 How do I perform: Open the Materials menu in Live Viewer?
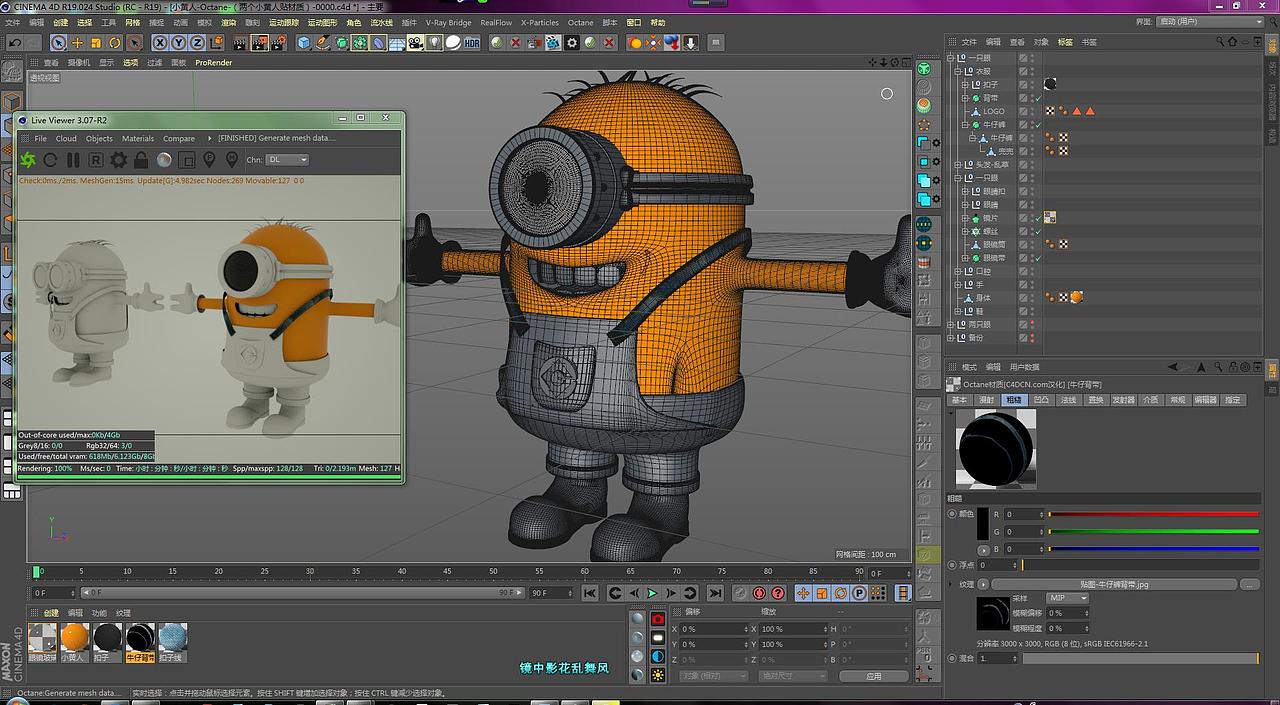click(x=138, y=138)
